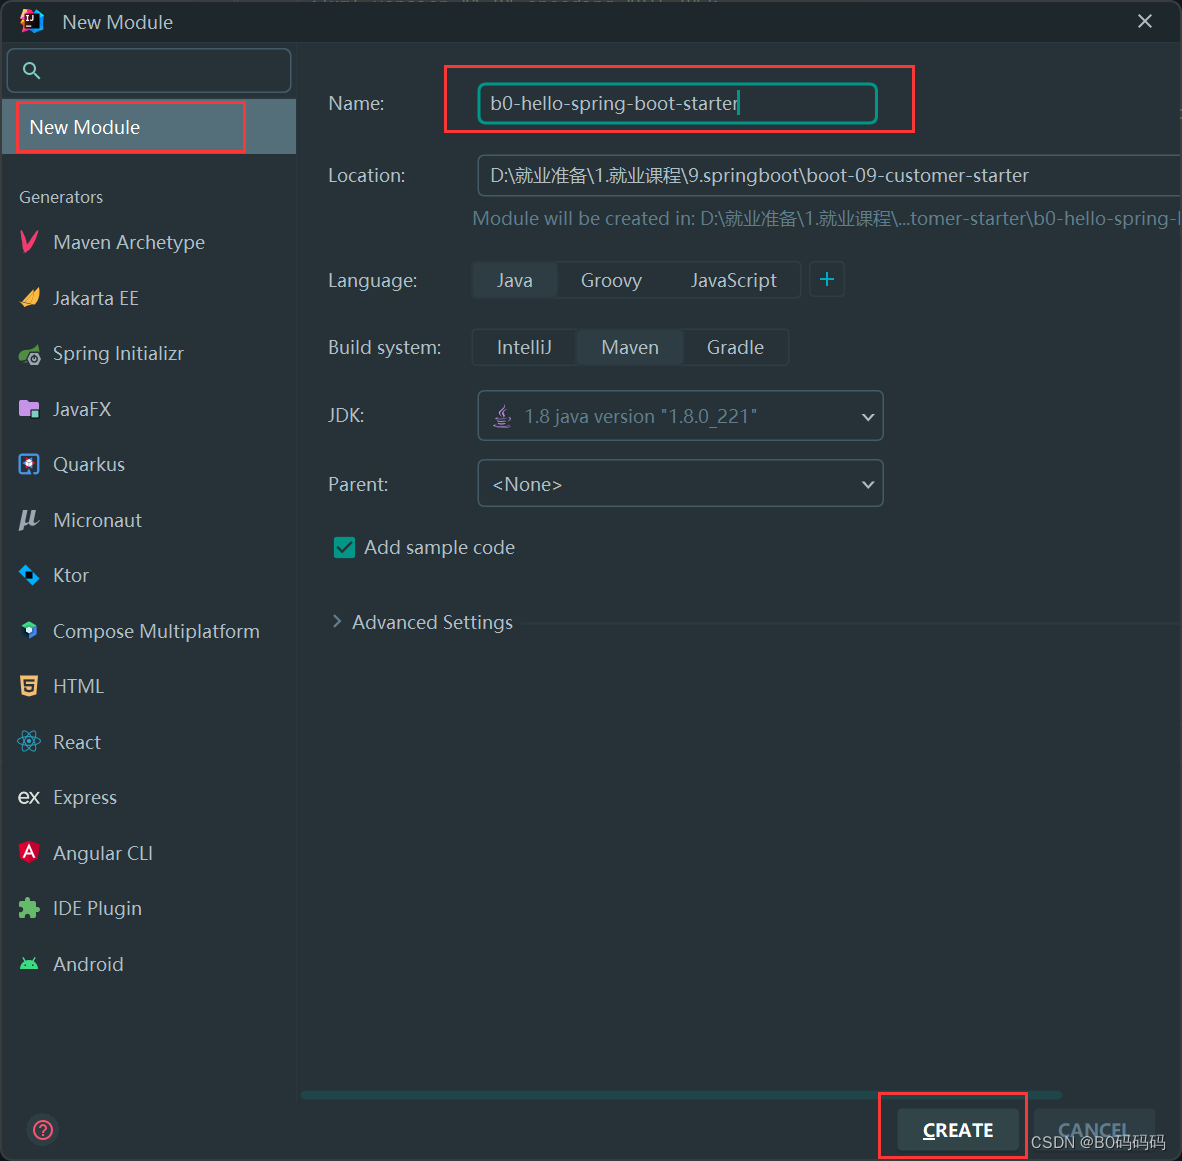
Task: Click the Android robot icon
Action: [x=29, y=963]
